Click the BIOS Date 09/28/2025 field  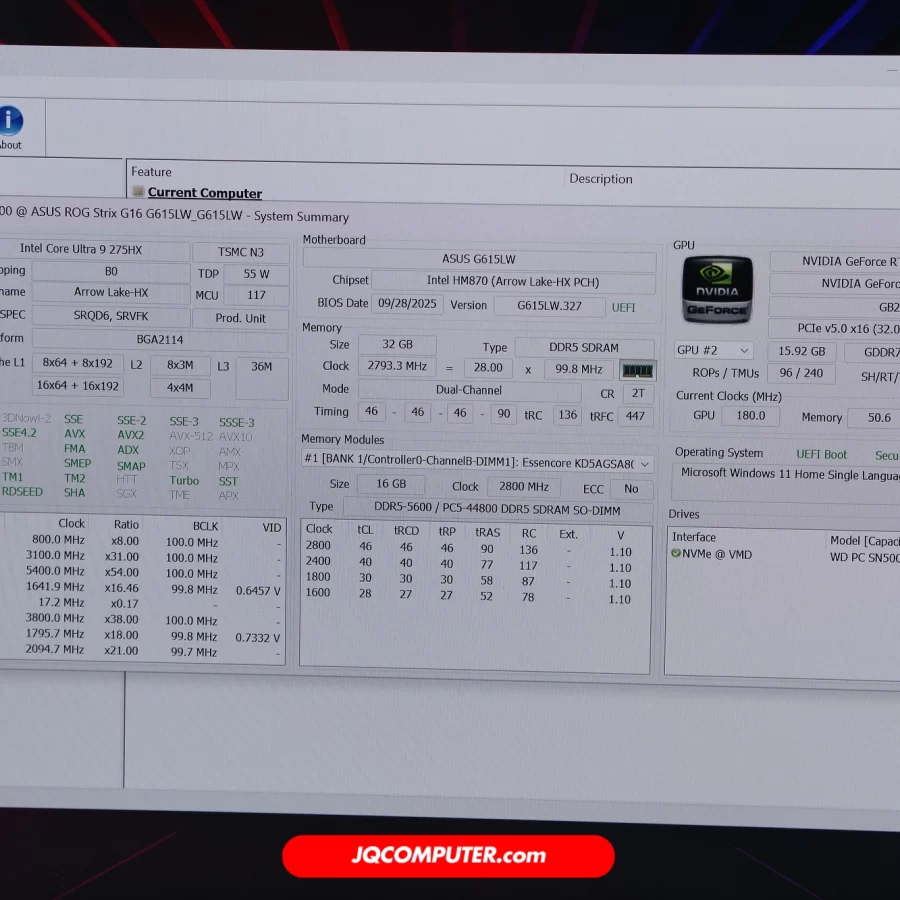(x=406, y=304)
